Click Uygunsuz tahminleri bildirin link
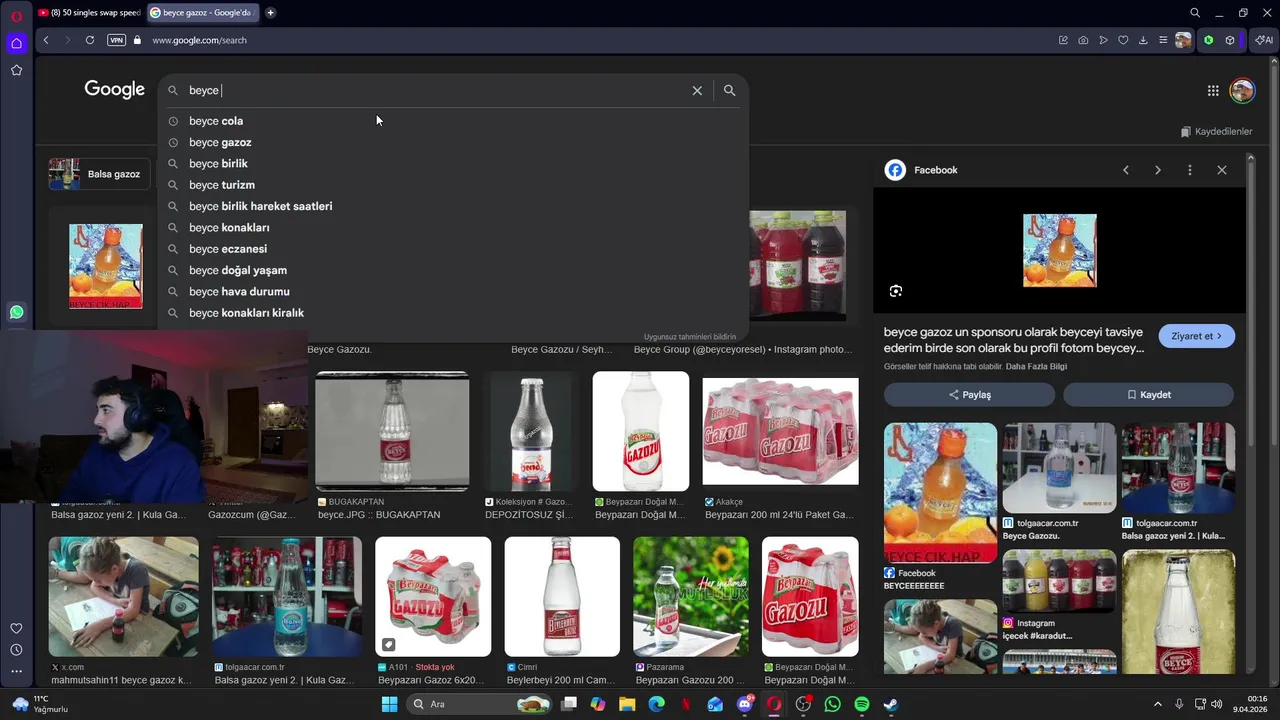 click(x=690, y=337)
